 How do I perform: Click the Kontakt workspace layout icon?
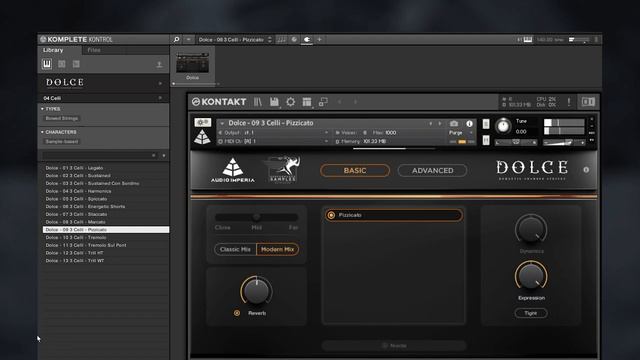[307, 102]
